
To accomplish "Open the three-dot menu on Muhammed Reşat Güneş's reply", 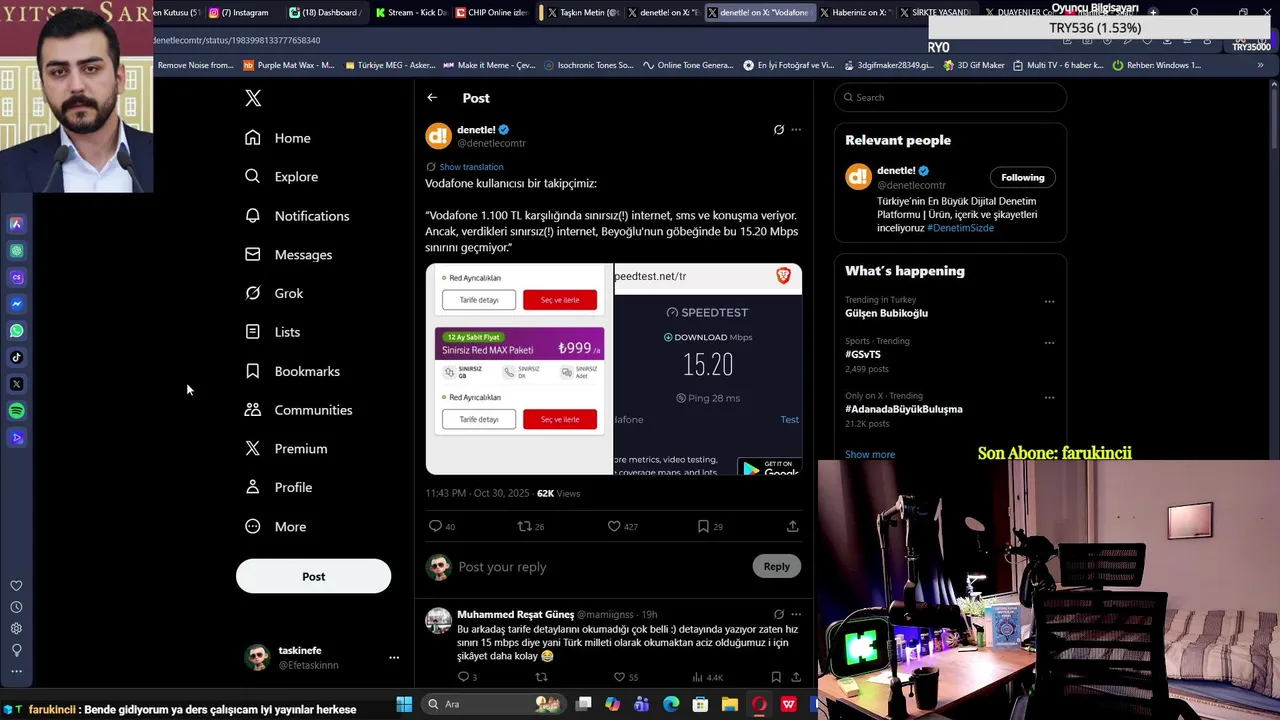I will click(796, 614).
